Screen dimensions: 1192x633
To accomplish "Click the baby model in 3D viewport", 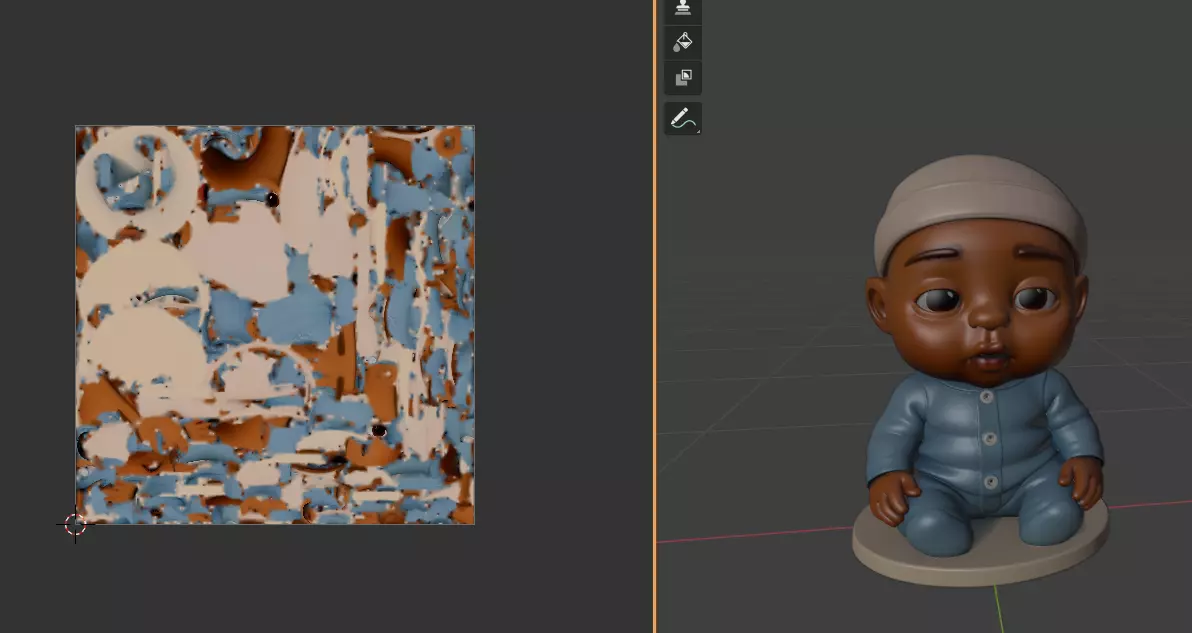I will coord(980,369).
